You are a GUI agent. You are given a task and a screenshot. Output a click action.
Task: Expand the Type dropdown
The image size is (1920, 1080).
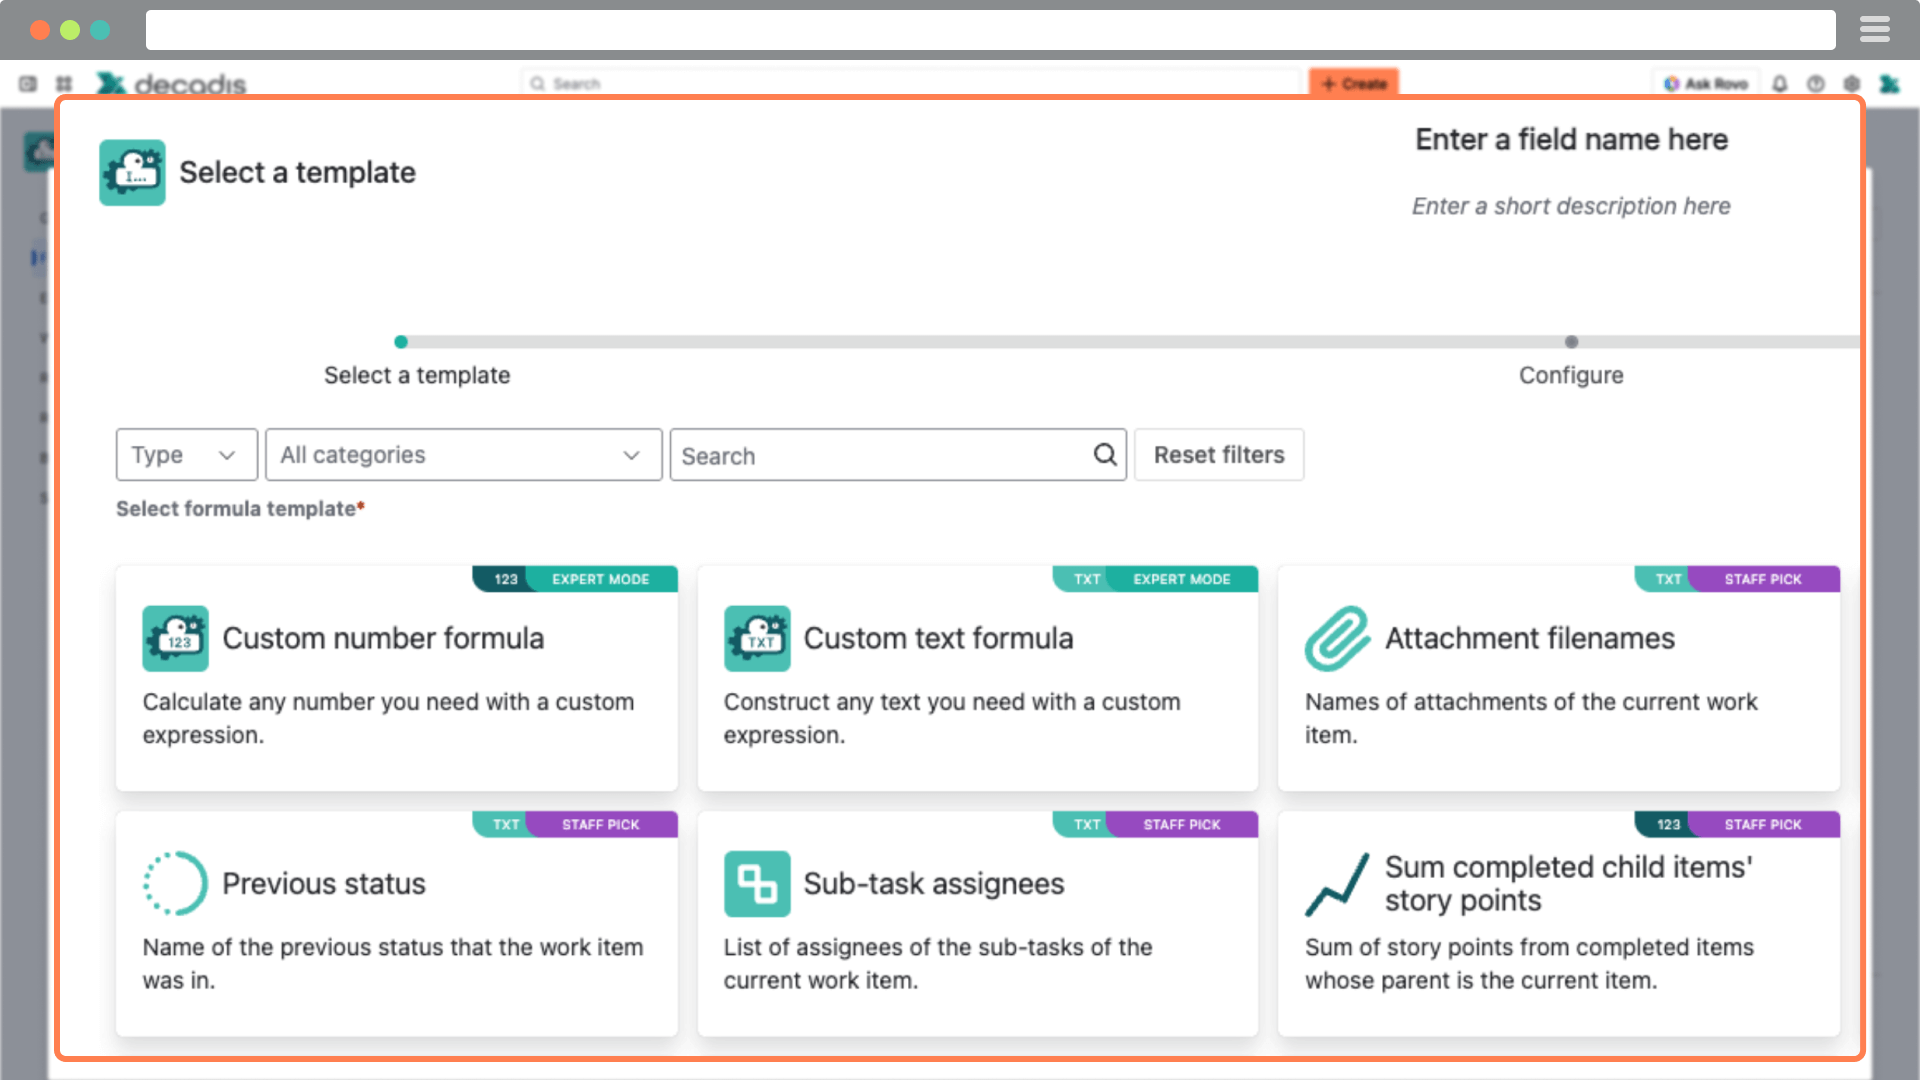click(x=186, y=455)
